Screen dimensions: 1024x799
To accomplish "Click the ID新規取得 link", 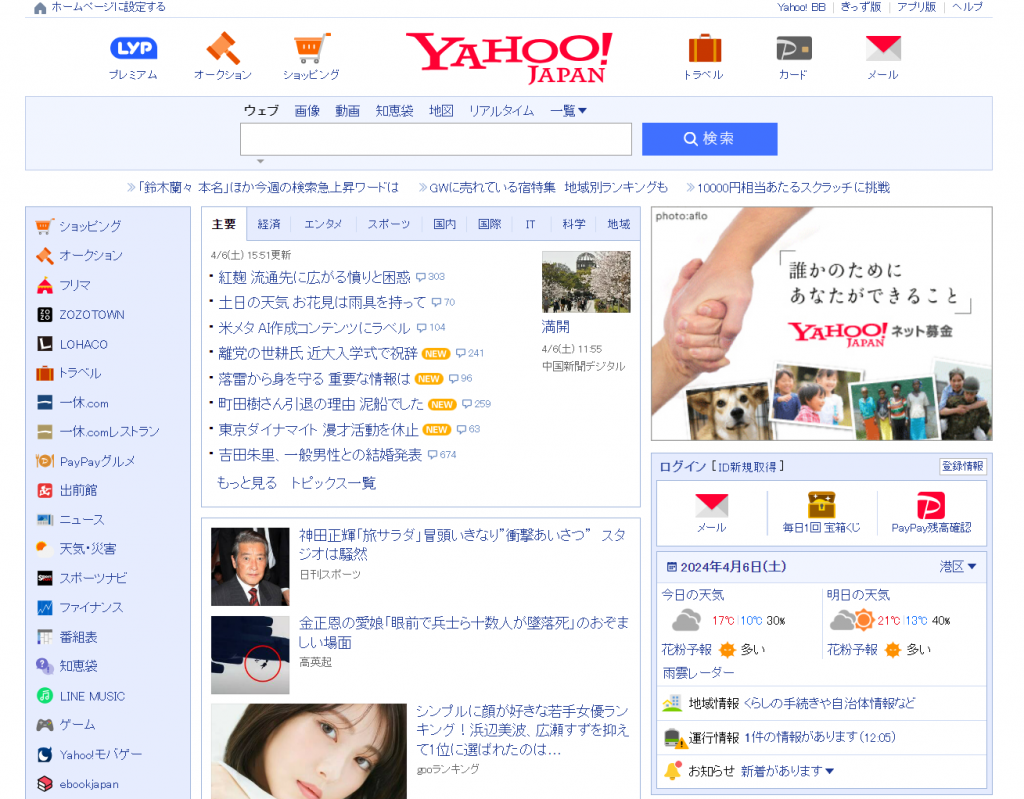I will point(747,467).
